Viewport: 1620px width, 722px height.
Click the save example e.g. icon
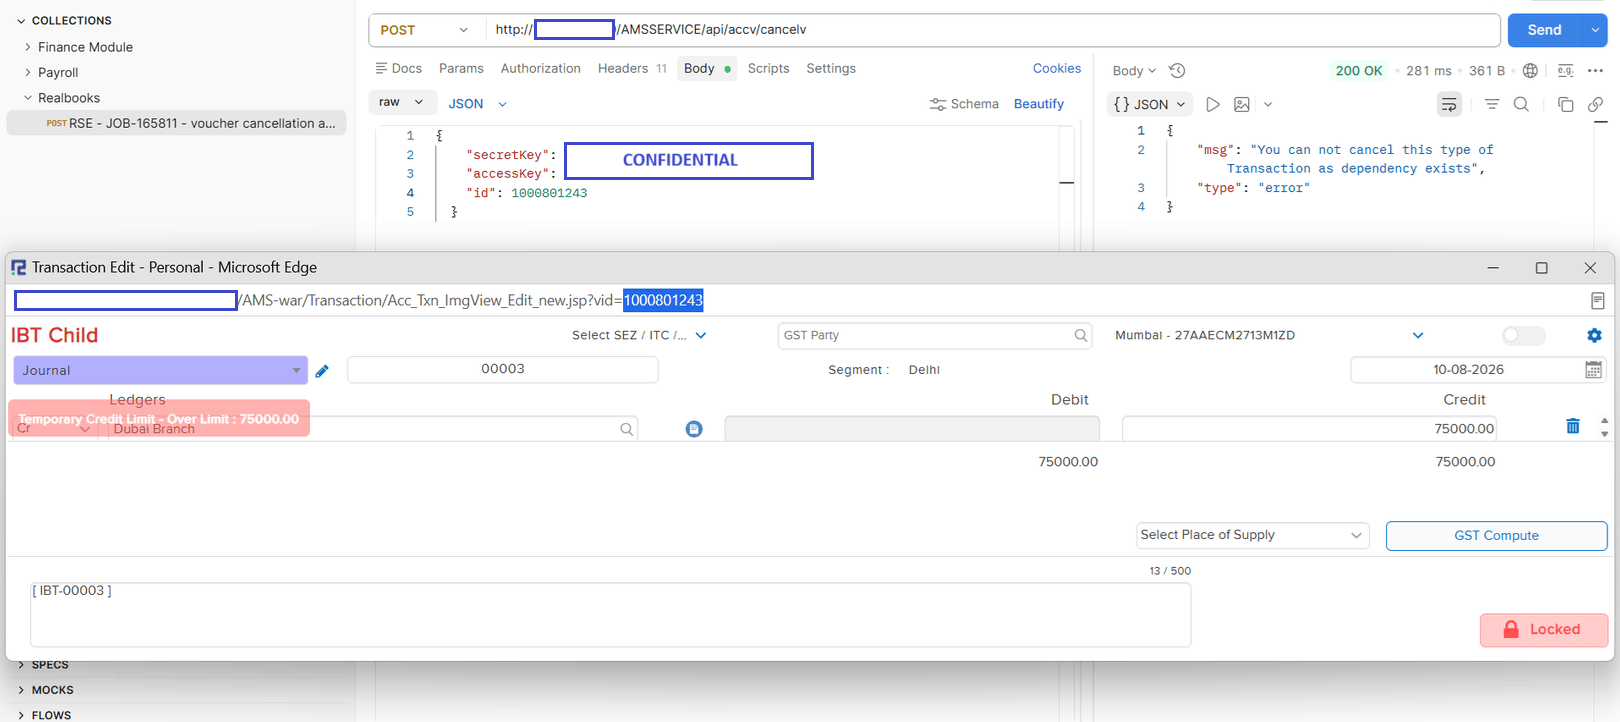(x=1565, y=71)
